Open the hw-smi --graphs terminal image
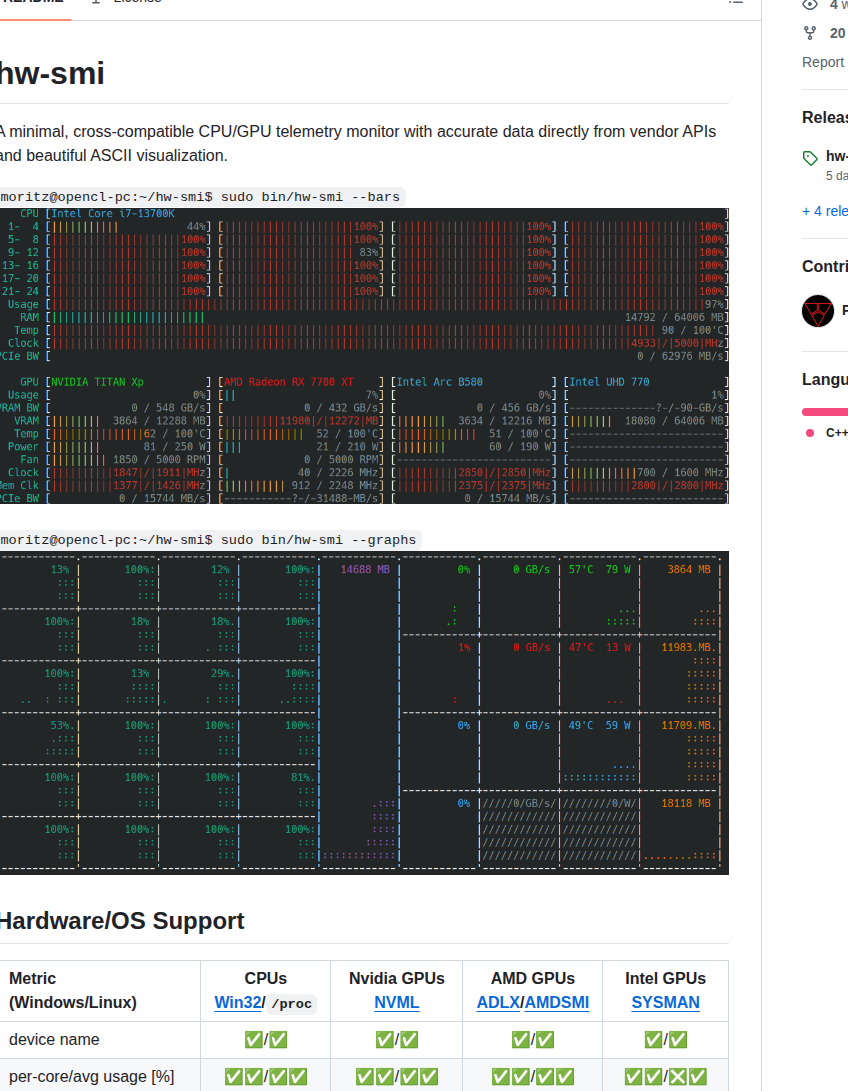848x1091 pixels. point(364,712)
